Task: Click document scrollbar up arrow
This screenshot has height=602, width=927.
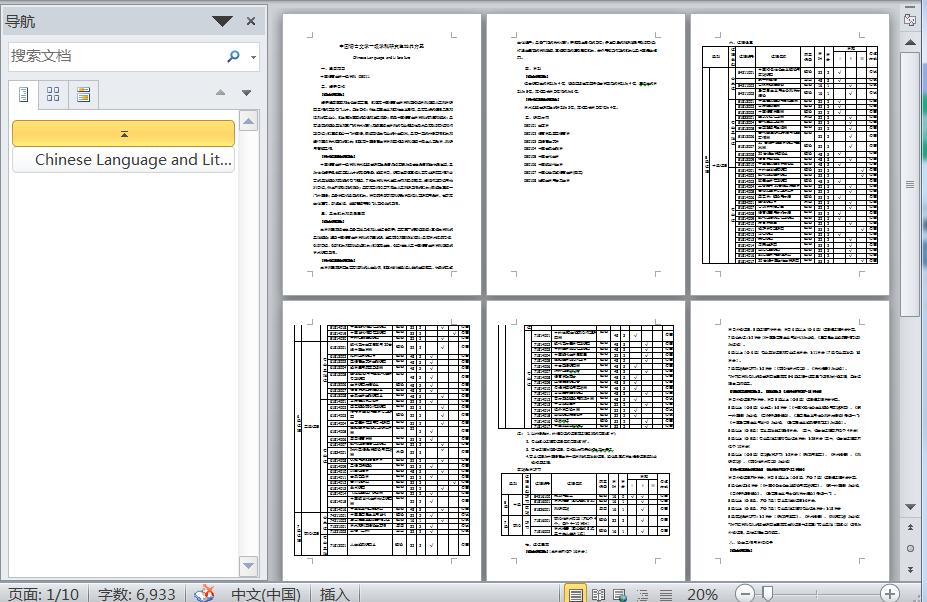Action: (910, 43)
